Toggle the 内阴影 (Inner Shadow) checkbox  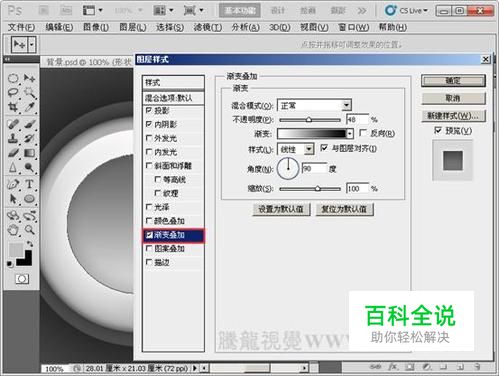click(149, 124)
